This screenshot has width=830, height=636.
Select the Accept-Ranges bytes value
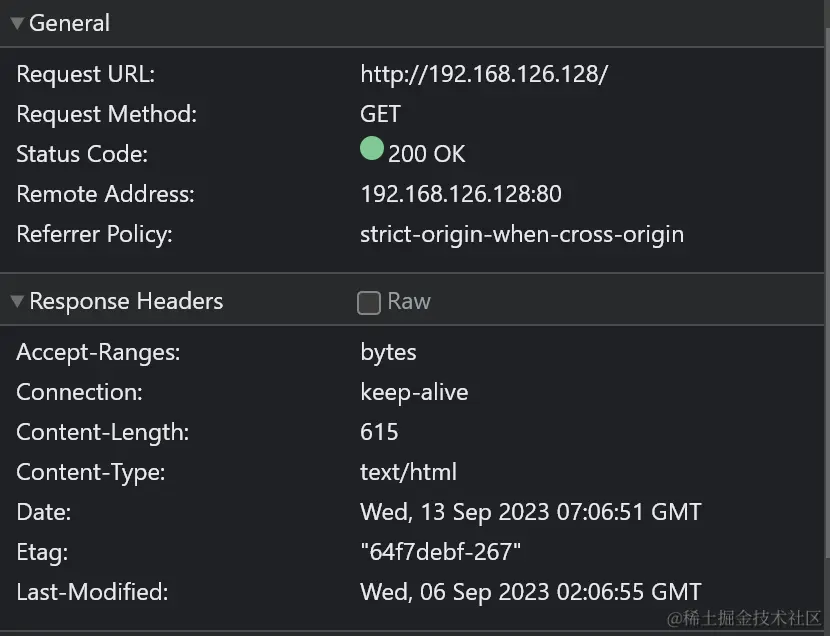click(388, 352)
